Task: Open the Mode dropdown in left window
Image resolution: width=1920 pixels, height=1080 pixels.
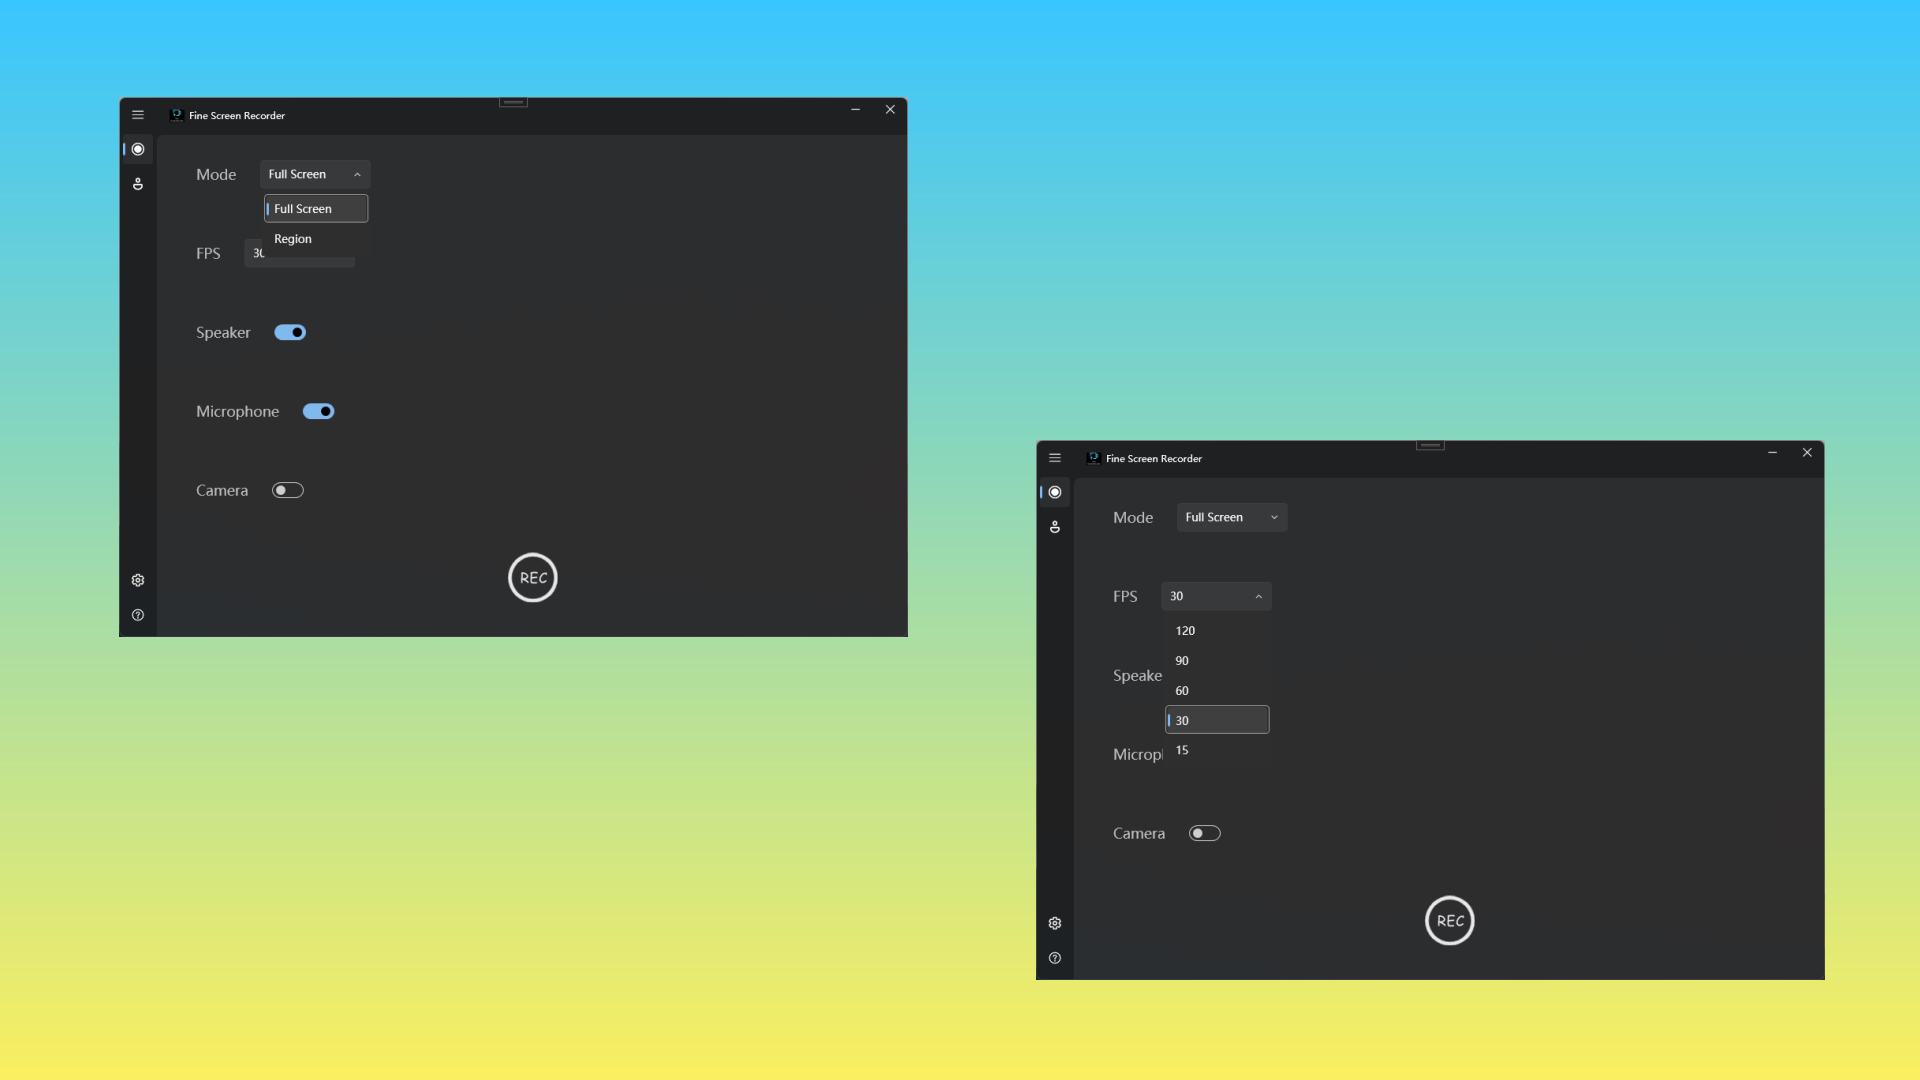Action: pos(314,173)
